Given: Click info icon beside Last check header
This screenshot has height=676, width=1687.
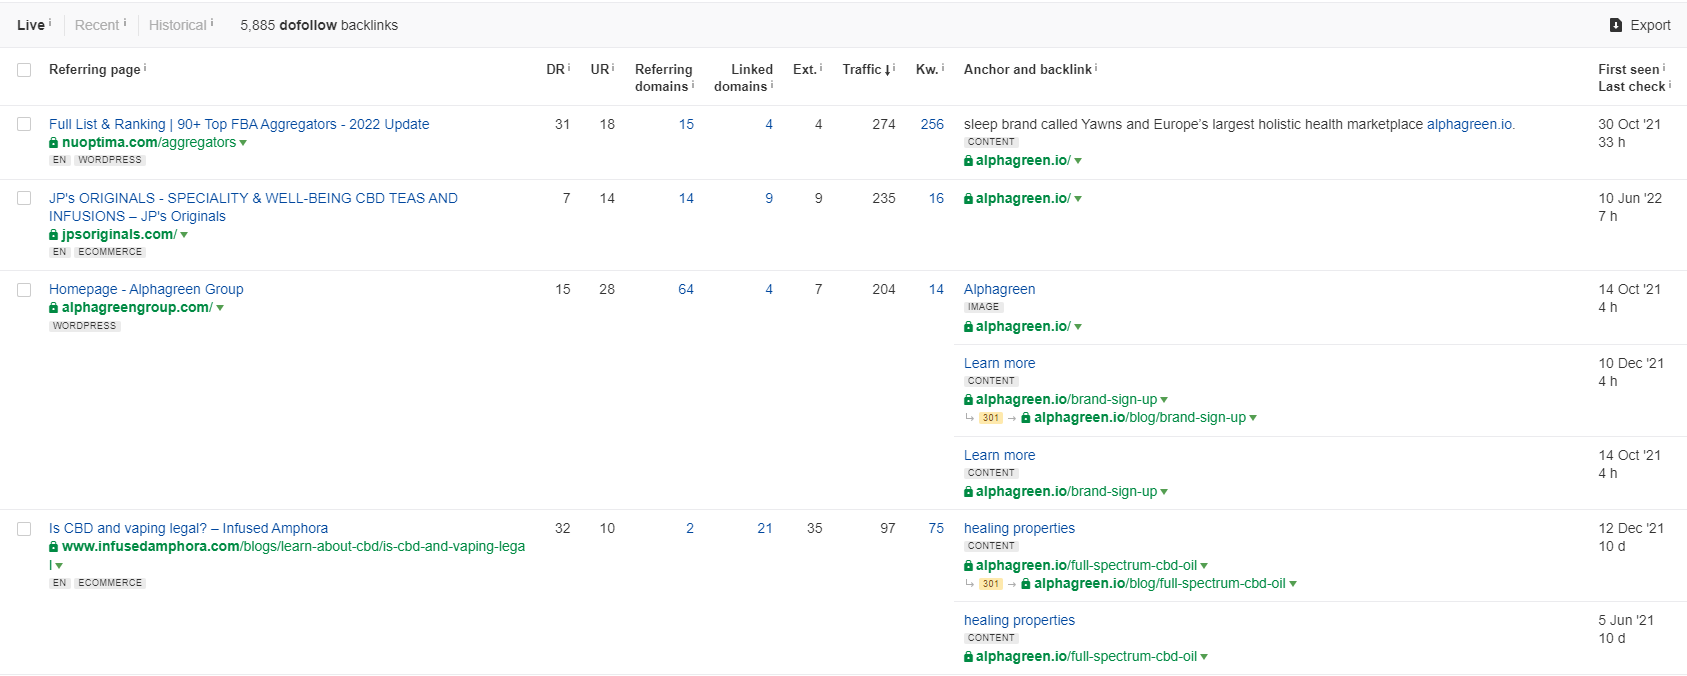Looking at the screenshot, I should pyautogui.click(x=1670, y=84).
